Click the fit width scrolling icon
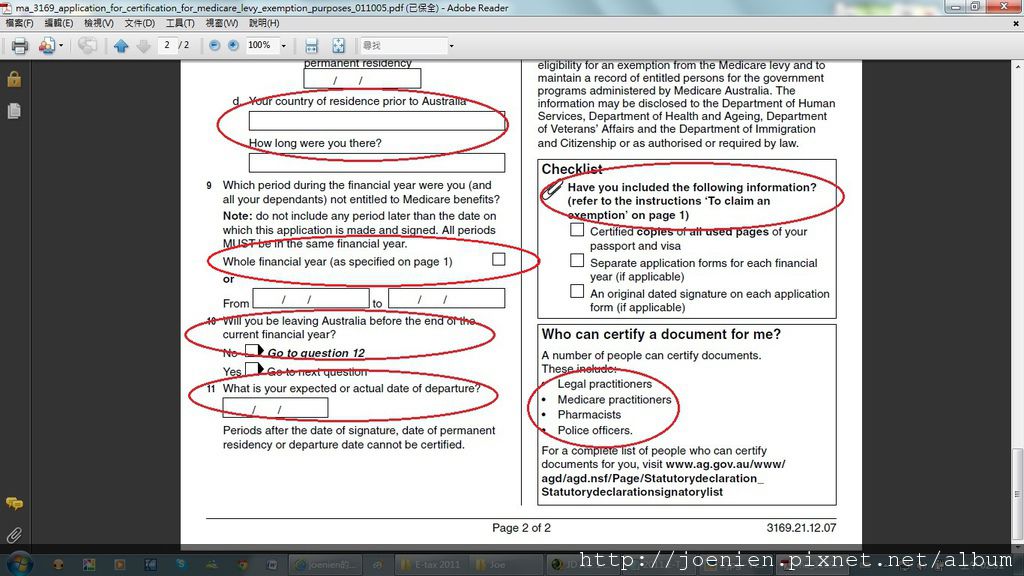Screen dimensions: 1024x576 click(x=312, y=46)
